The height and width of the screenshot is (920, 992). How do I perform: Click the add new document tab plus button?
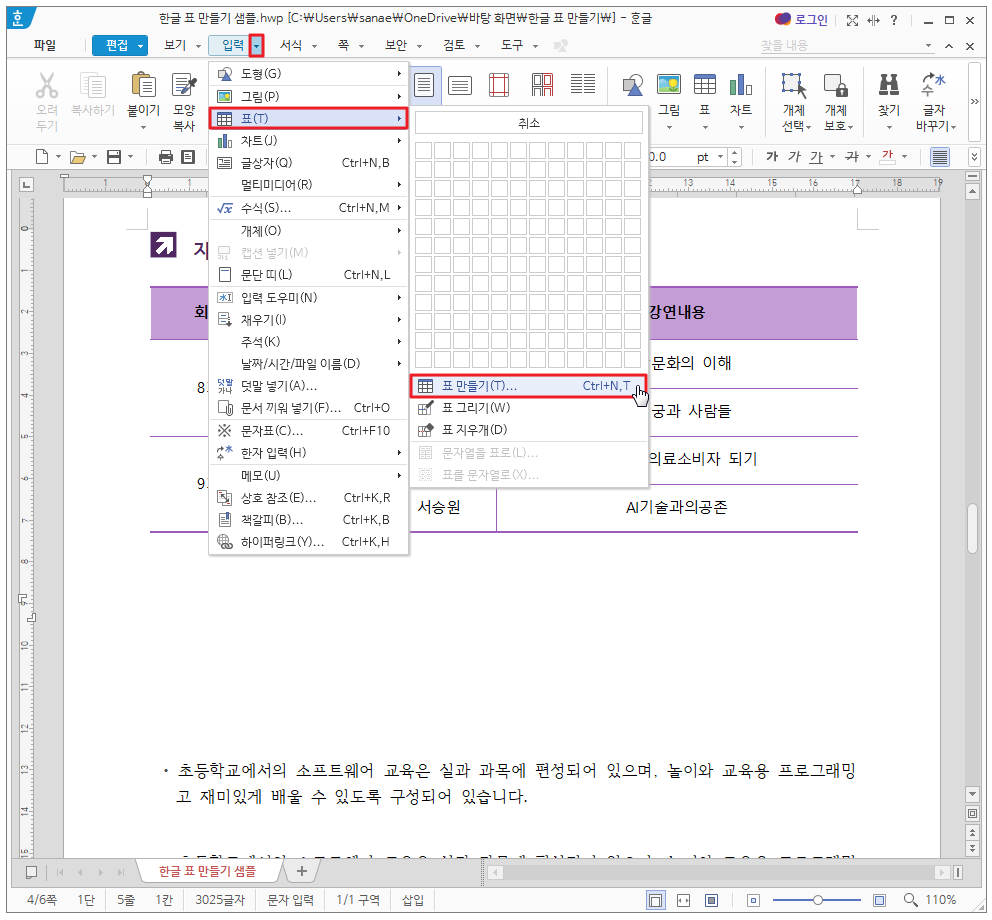click(x=302, y=871)
